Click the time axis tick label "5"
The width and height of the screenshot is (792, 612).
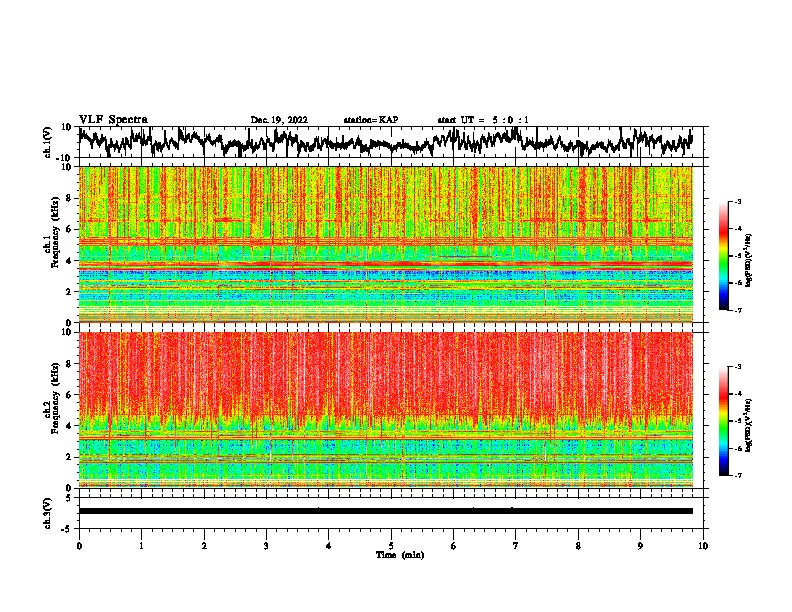click(391, 546)
